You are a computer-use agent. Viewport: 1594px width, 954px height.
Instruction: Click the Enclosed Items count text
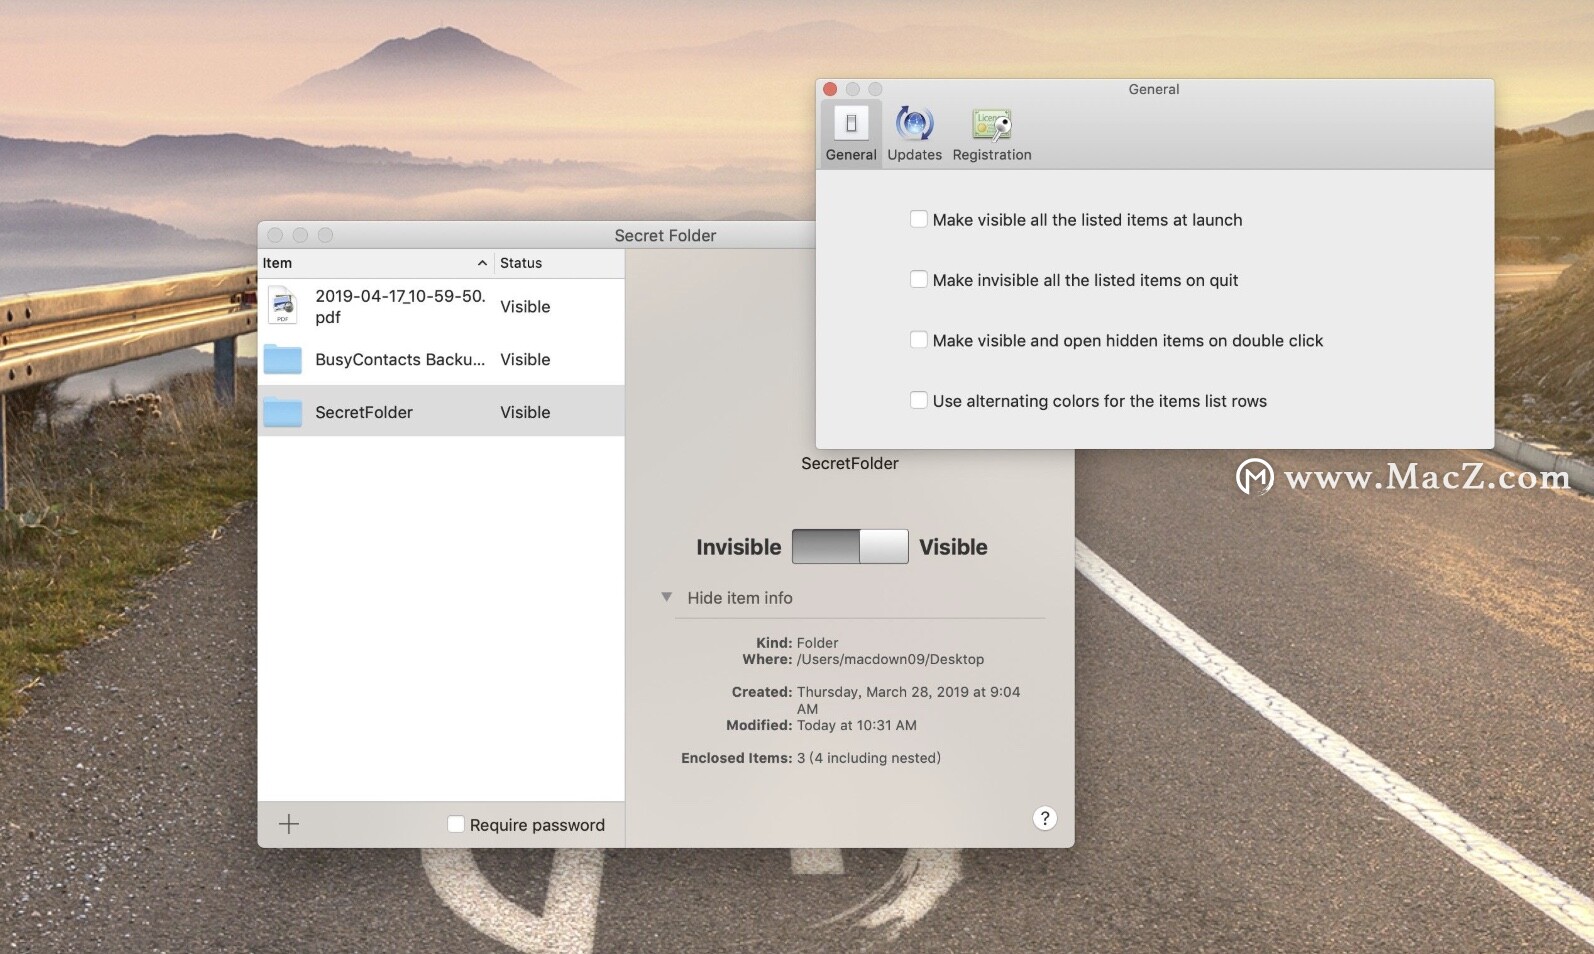pyautogui.click(x=868, y=758)
